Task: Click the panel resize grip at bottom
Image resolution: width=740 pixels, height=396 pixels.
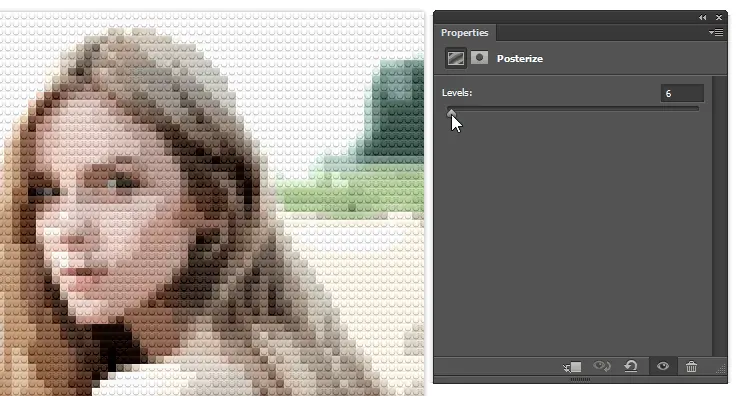Action: coord(580,379)
